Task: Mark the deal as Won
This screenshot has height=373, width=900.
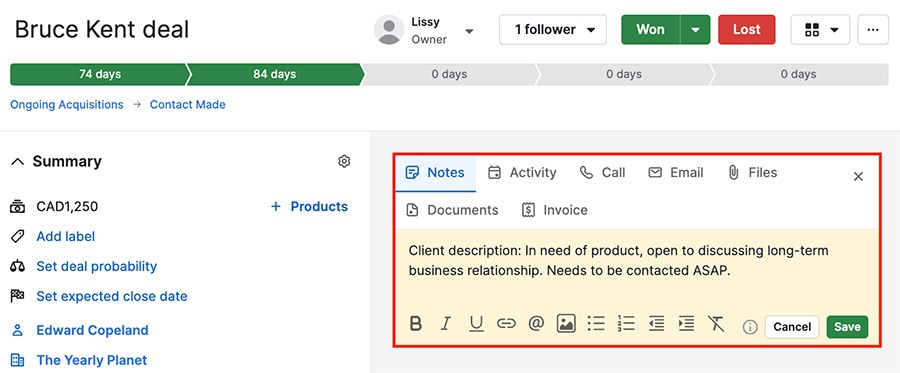Action: [x=650, y=30]
